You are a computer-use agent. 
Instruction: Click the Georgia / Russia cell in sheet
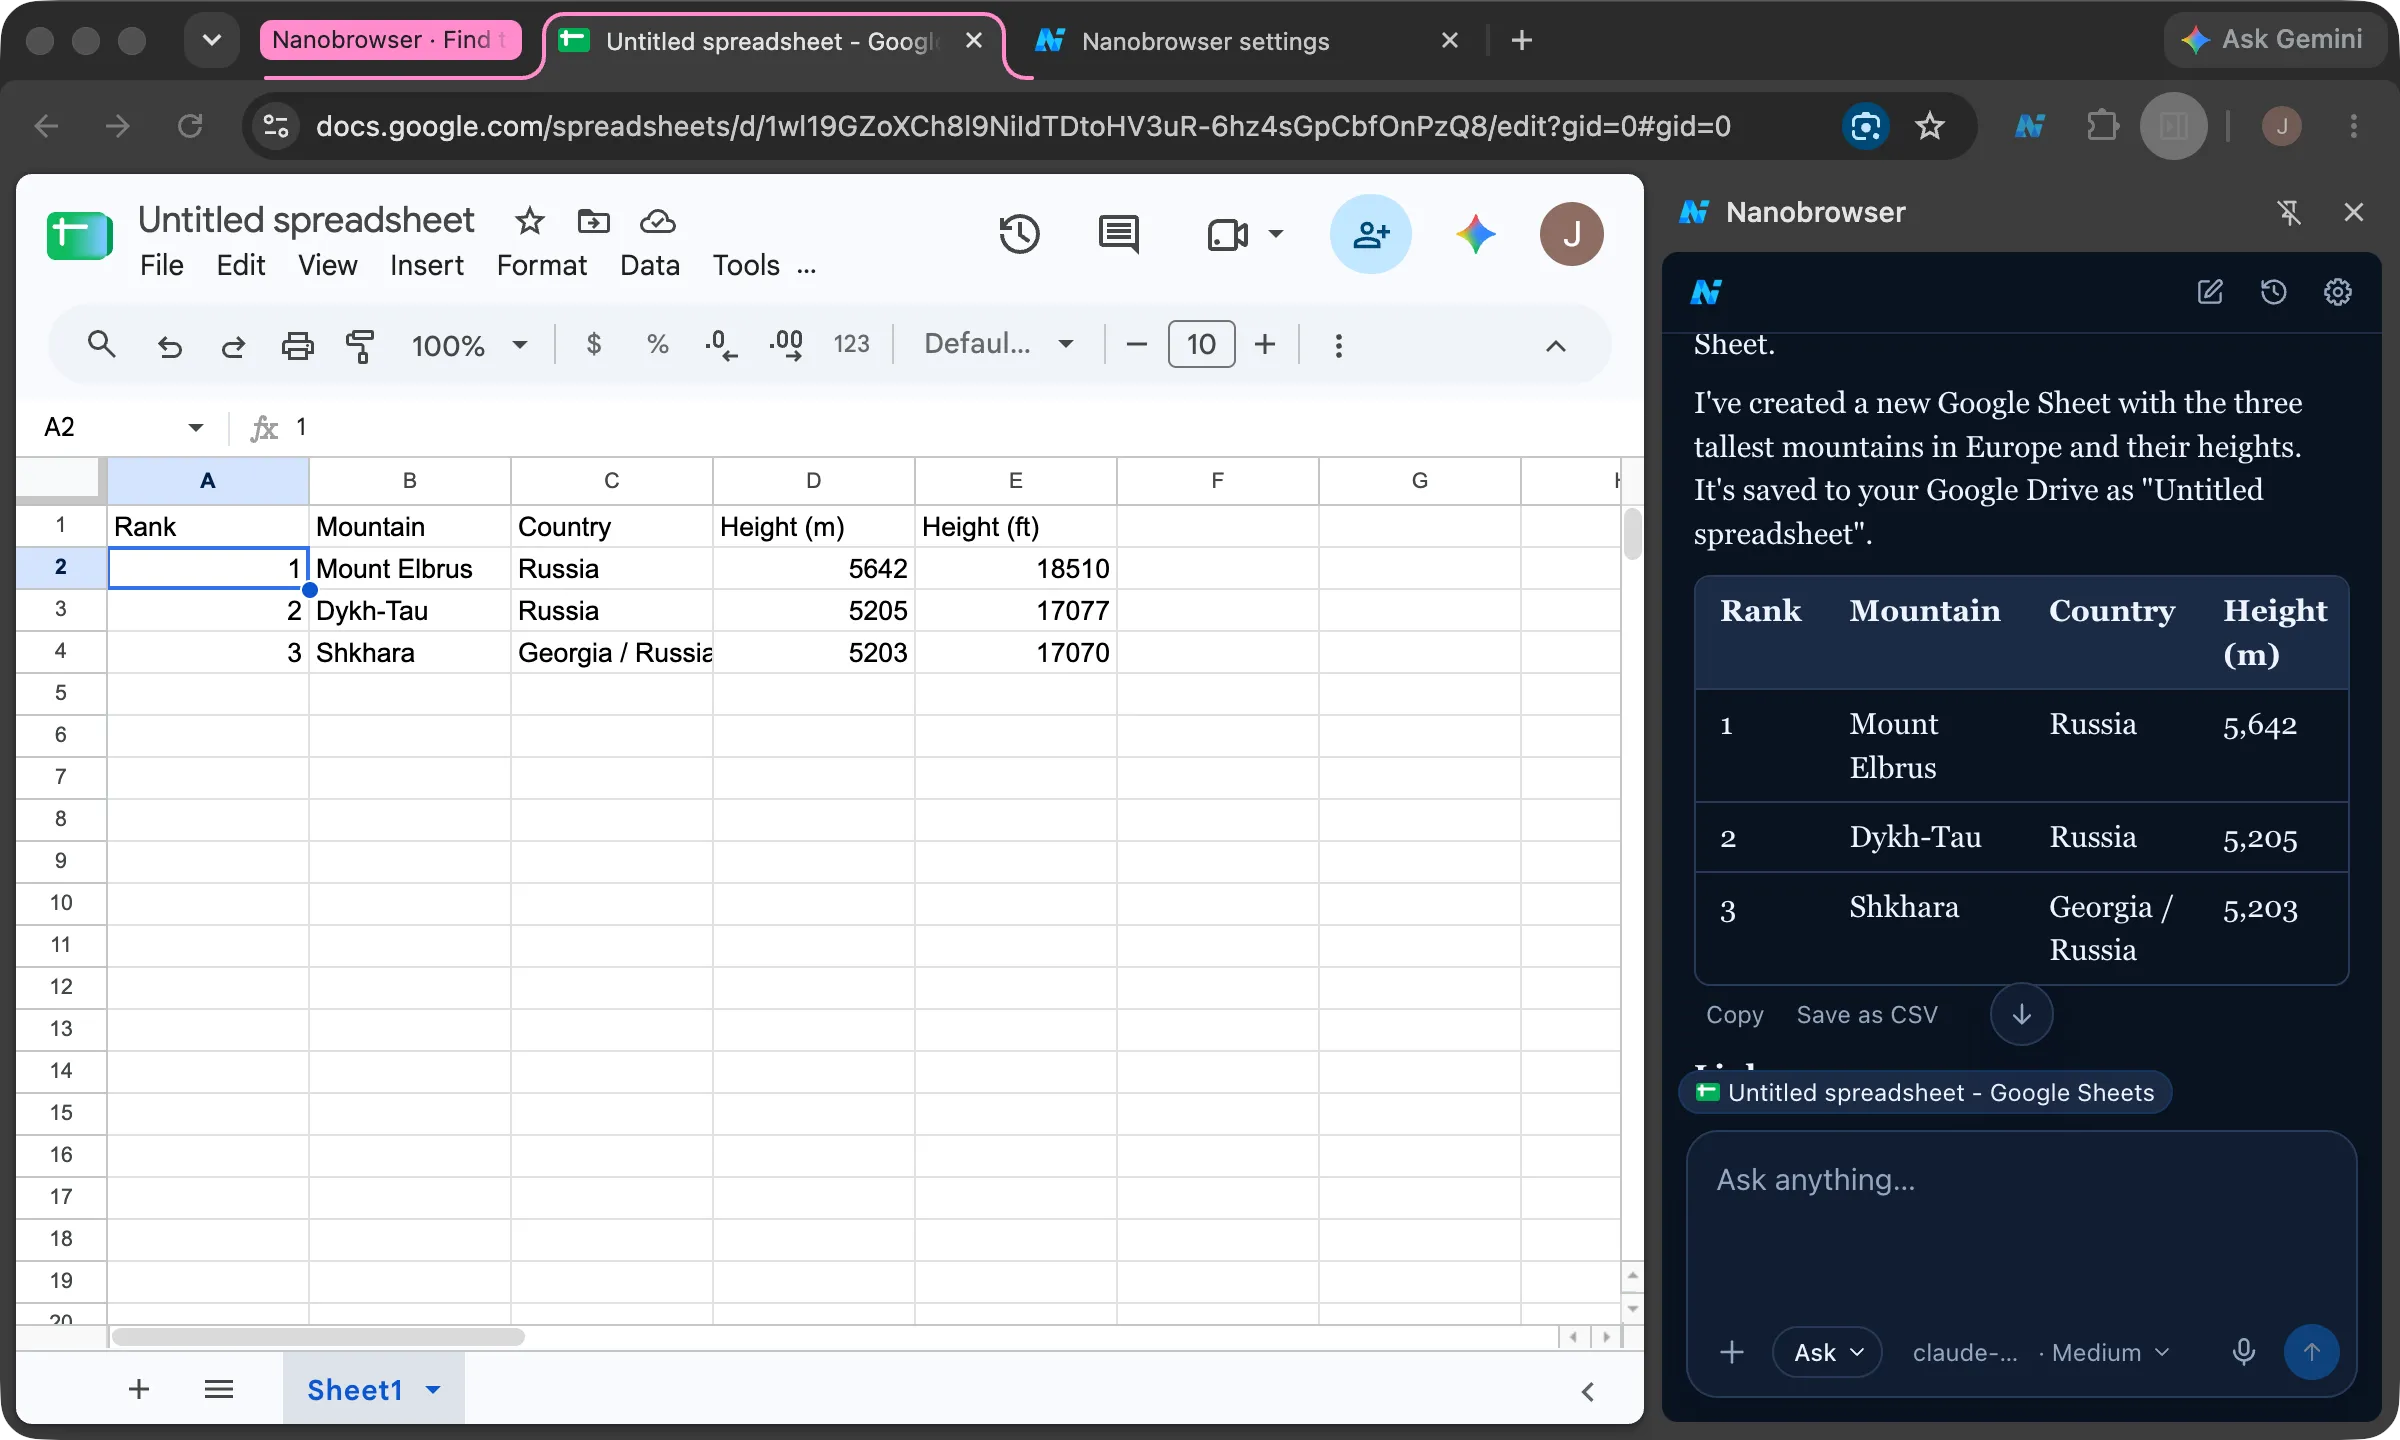[x=612, y=652]
